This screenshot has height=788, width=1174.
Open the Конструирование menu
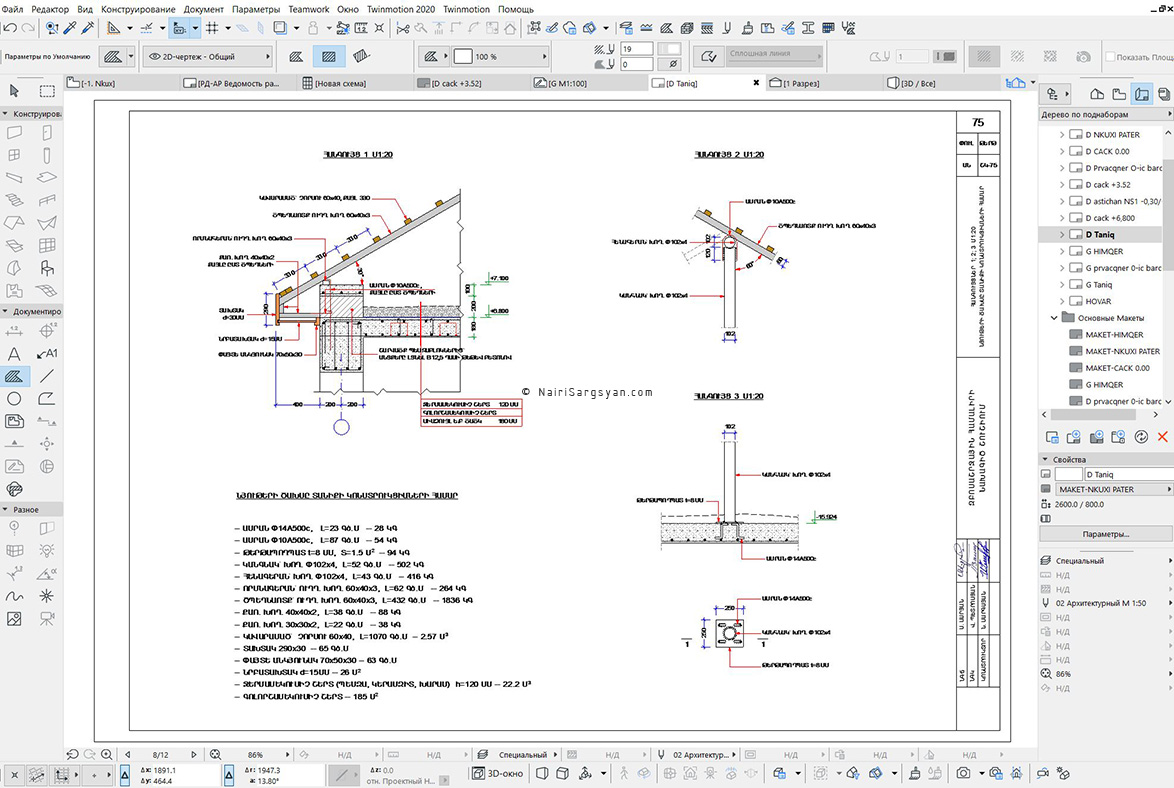(139, 9)
